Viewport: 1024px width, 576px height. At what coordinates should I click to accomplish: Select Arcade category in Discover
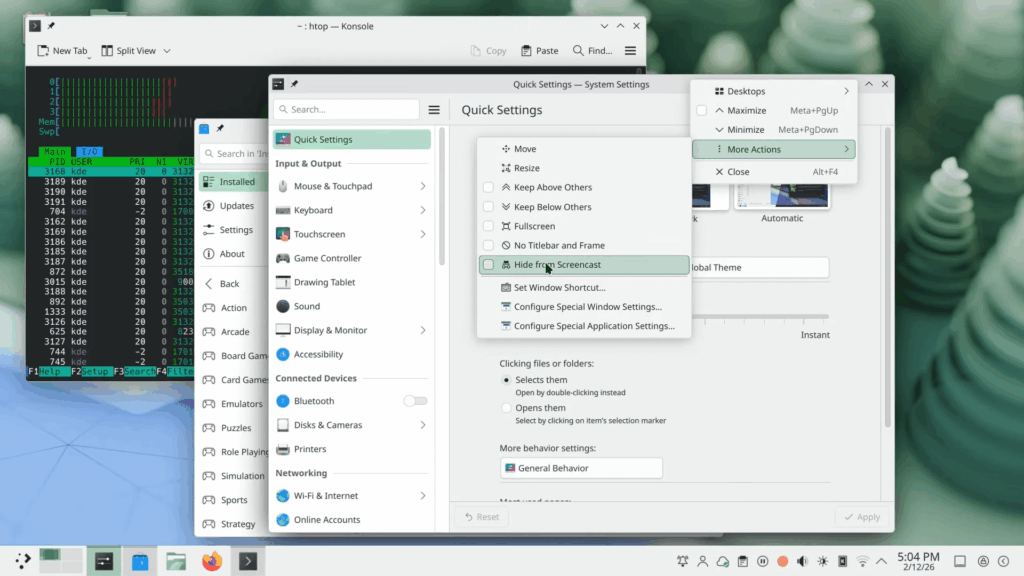(233, 332)
